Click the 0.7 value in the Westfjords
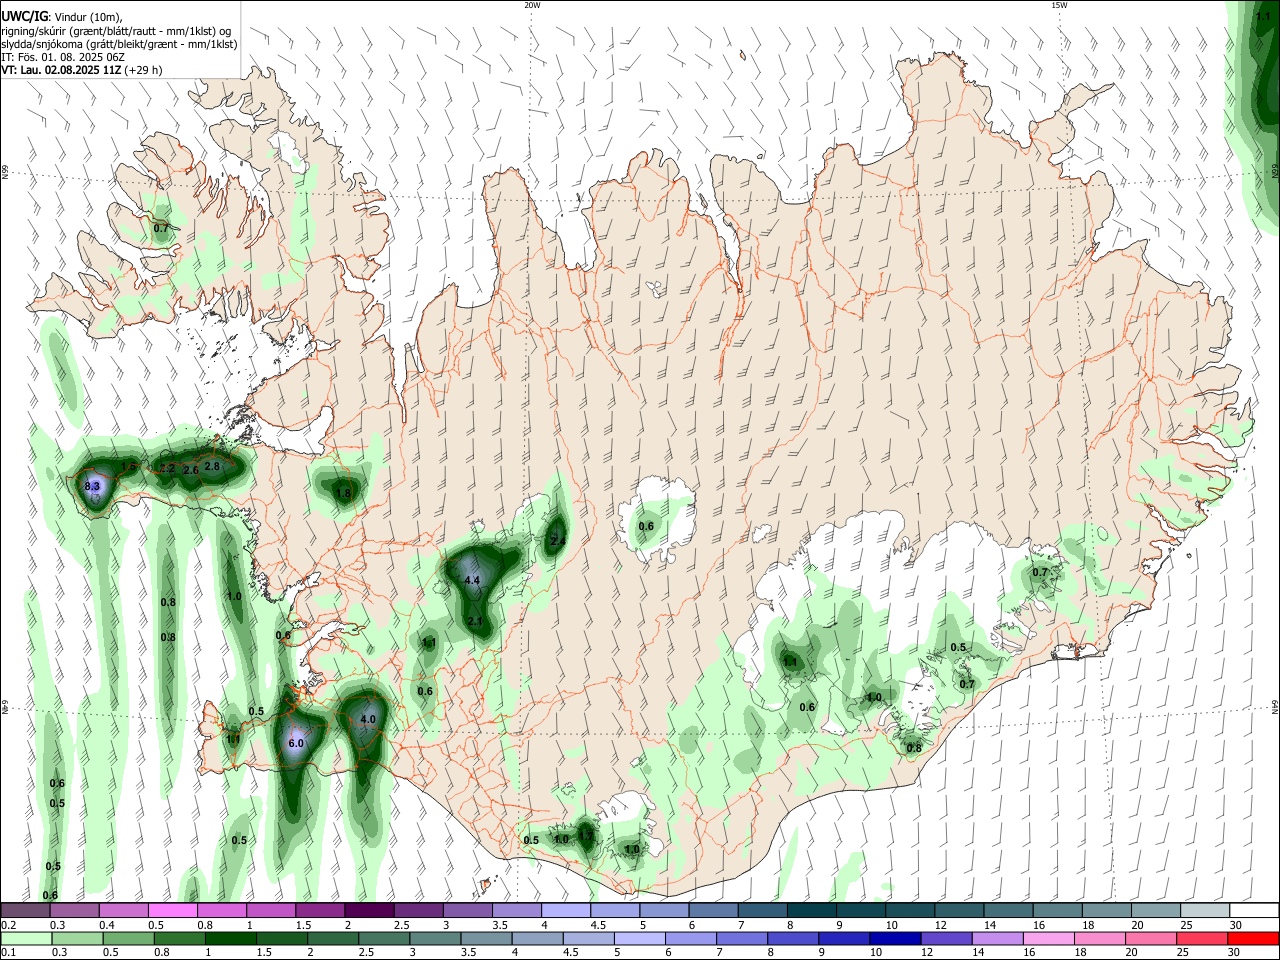 [161, 229]
